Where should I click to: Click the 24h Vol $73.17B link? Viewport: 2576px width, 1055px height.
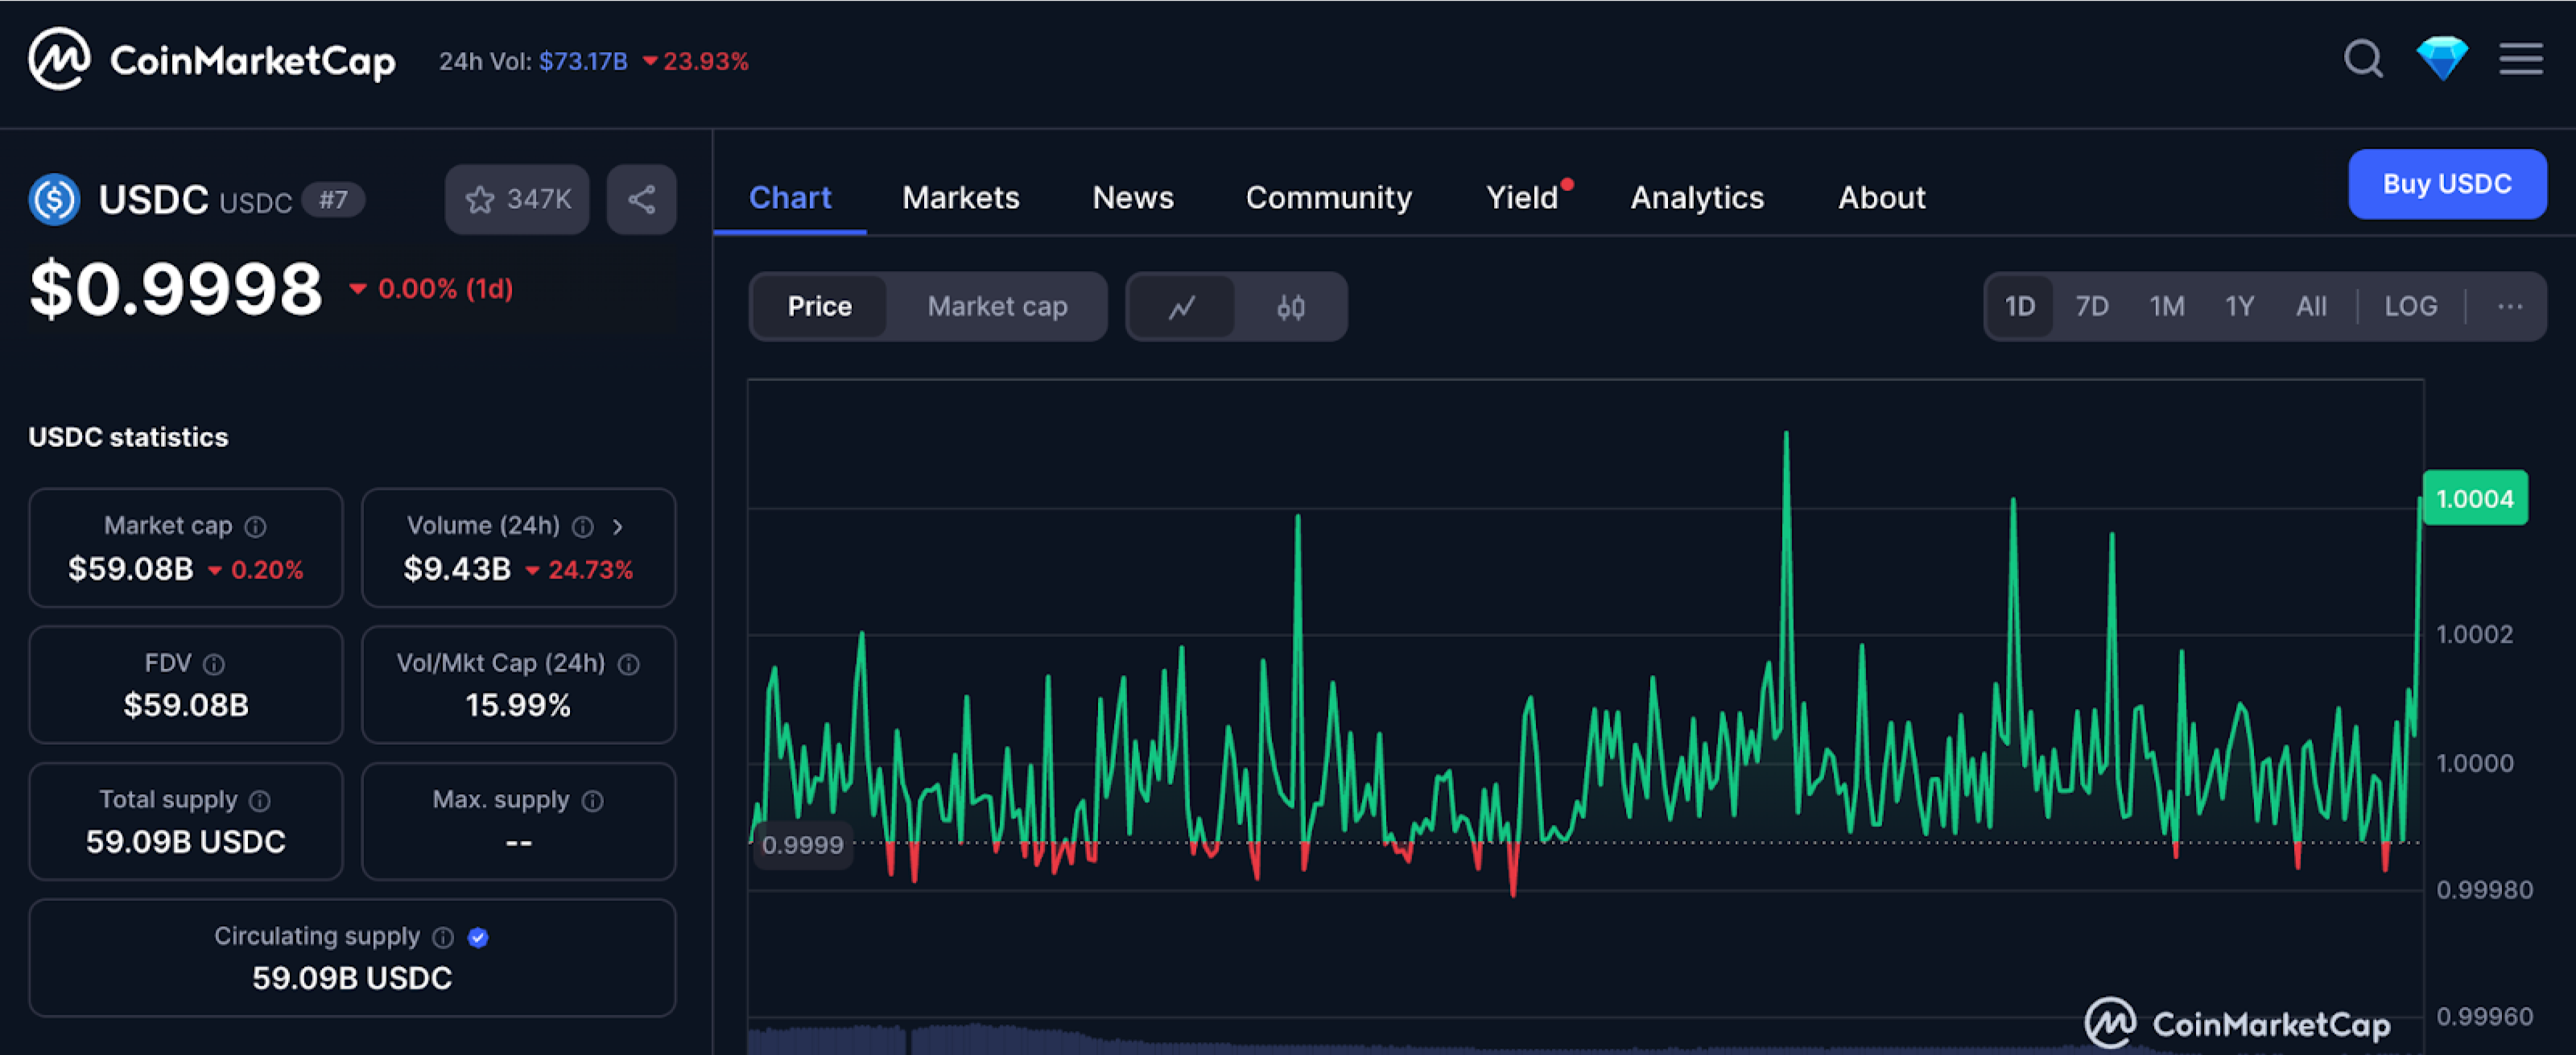(x=583, y=61)
